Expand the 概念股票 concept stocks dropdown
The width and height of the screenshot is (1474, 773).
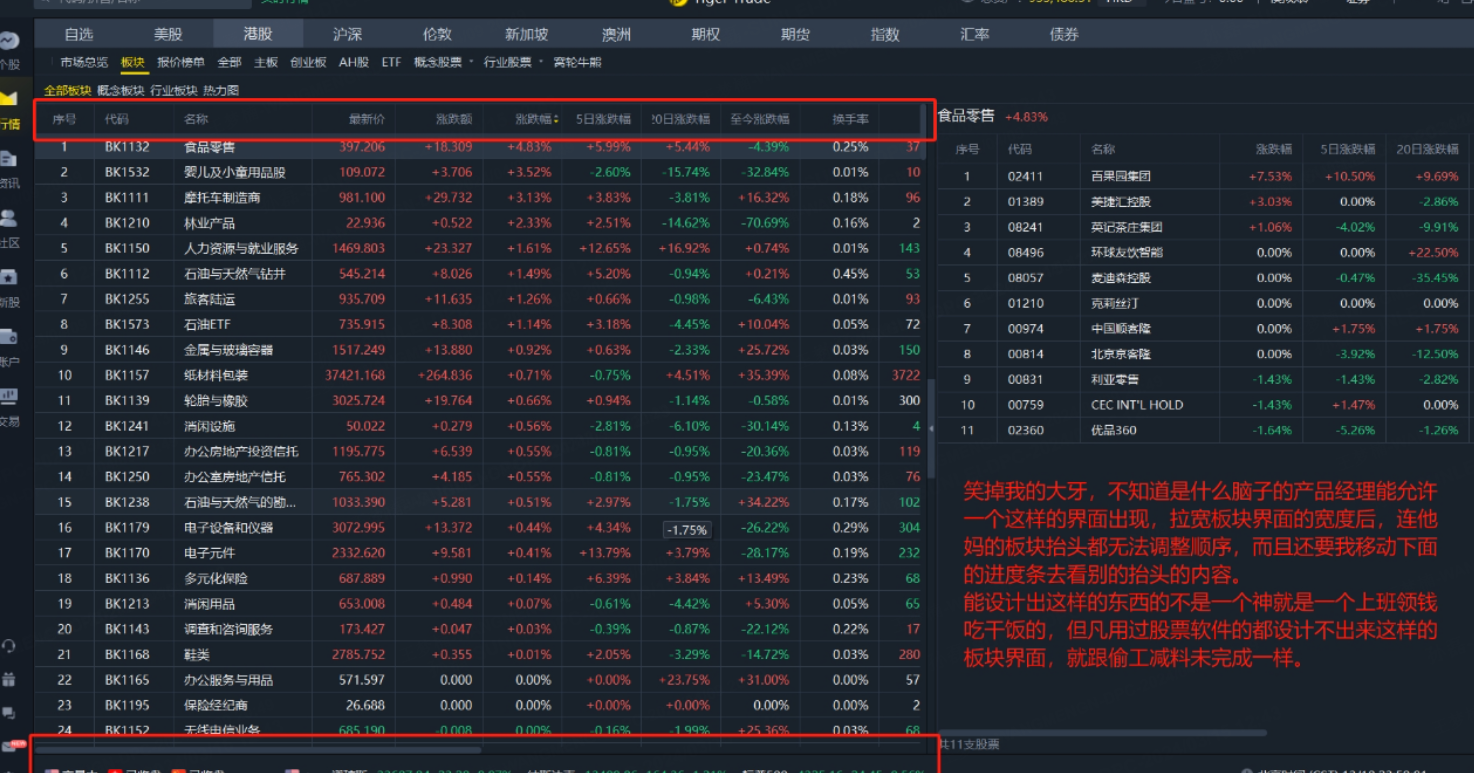pyautogui.click(x=443, y=62)
